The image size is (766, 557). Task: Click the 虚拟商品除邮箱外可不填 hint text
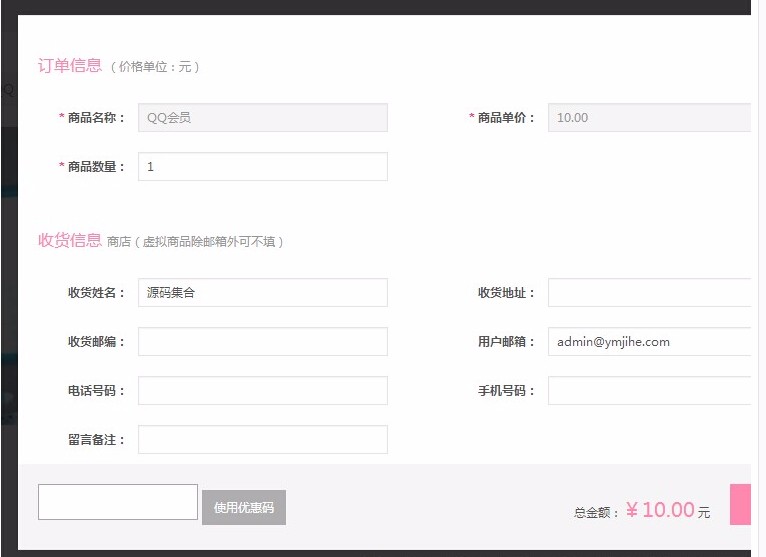click(x=208, y=242)
